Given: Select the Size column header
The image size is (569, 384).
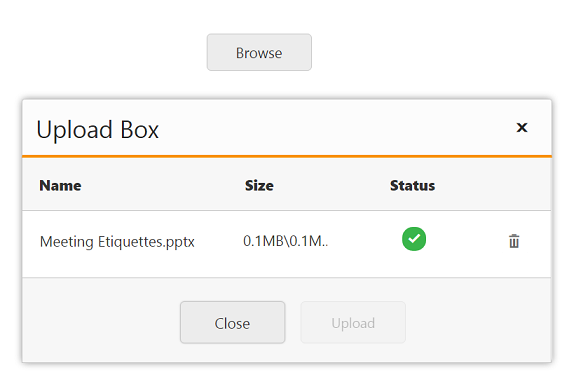Looking at the screenshot, I should click(259, 185).
